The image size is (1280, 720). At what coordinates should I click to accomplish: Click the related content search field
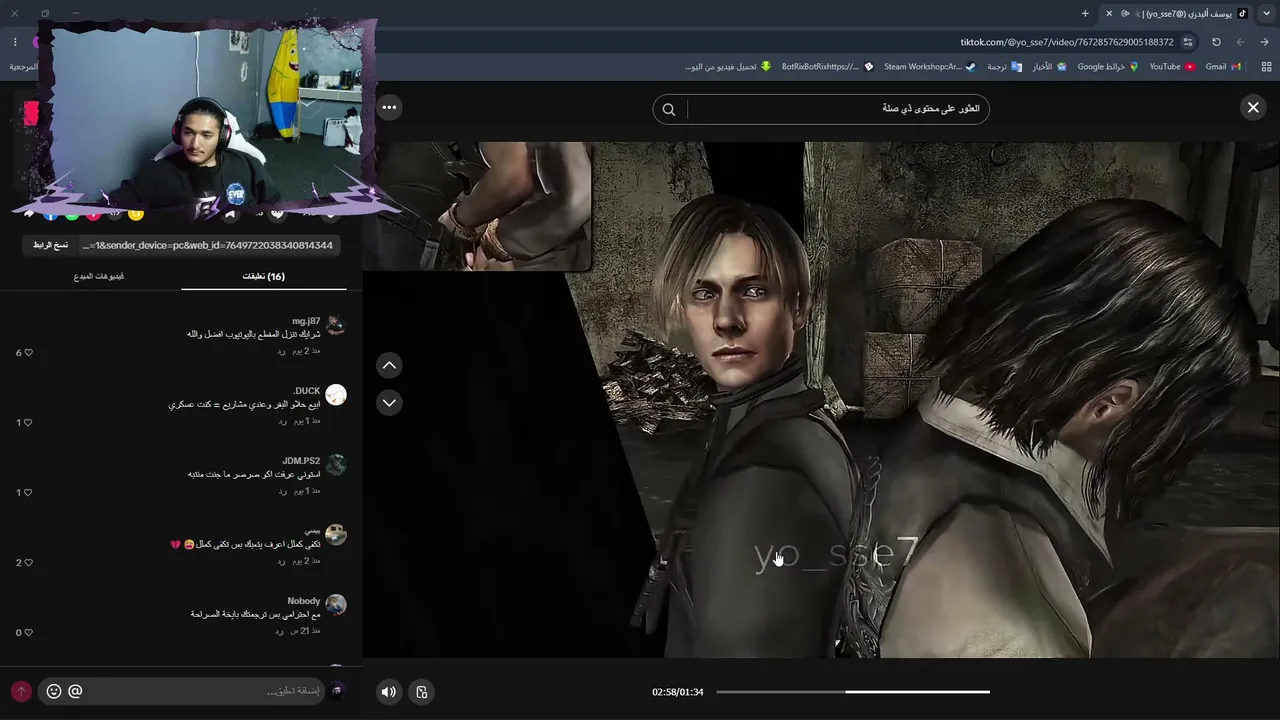(836, 109)
